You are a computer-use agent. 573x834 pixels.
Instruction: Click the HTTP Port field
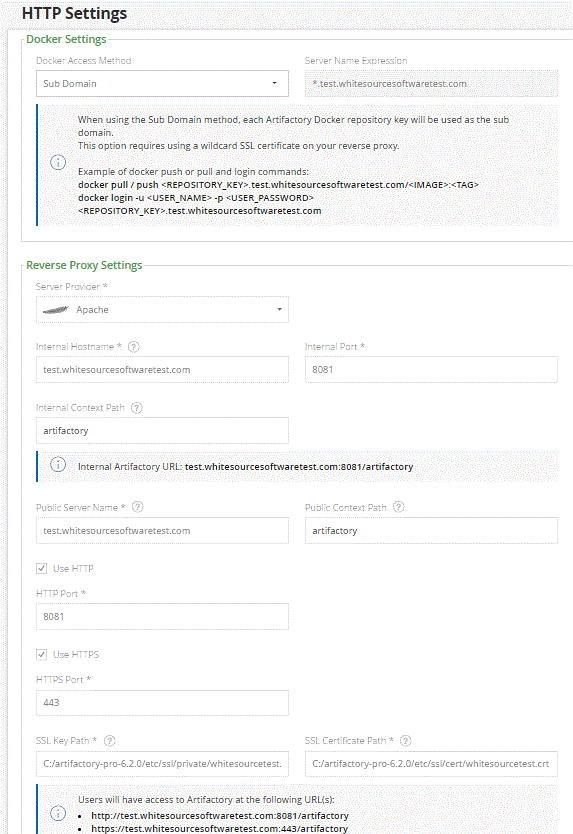162,616
